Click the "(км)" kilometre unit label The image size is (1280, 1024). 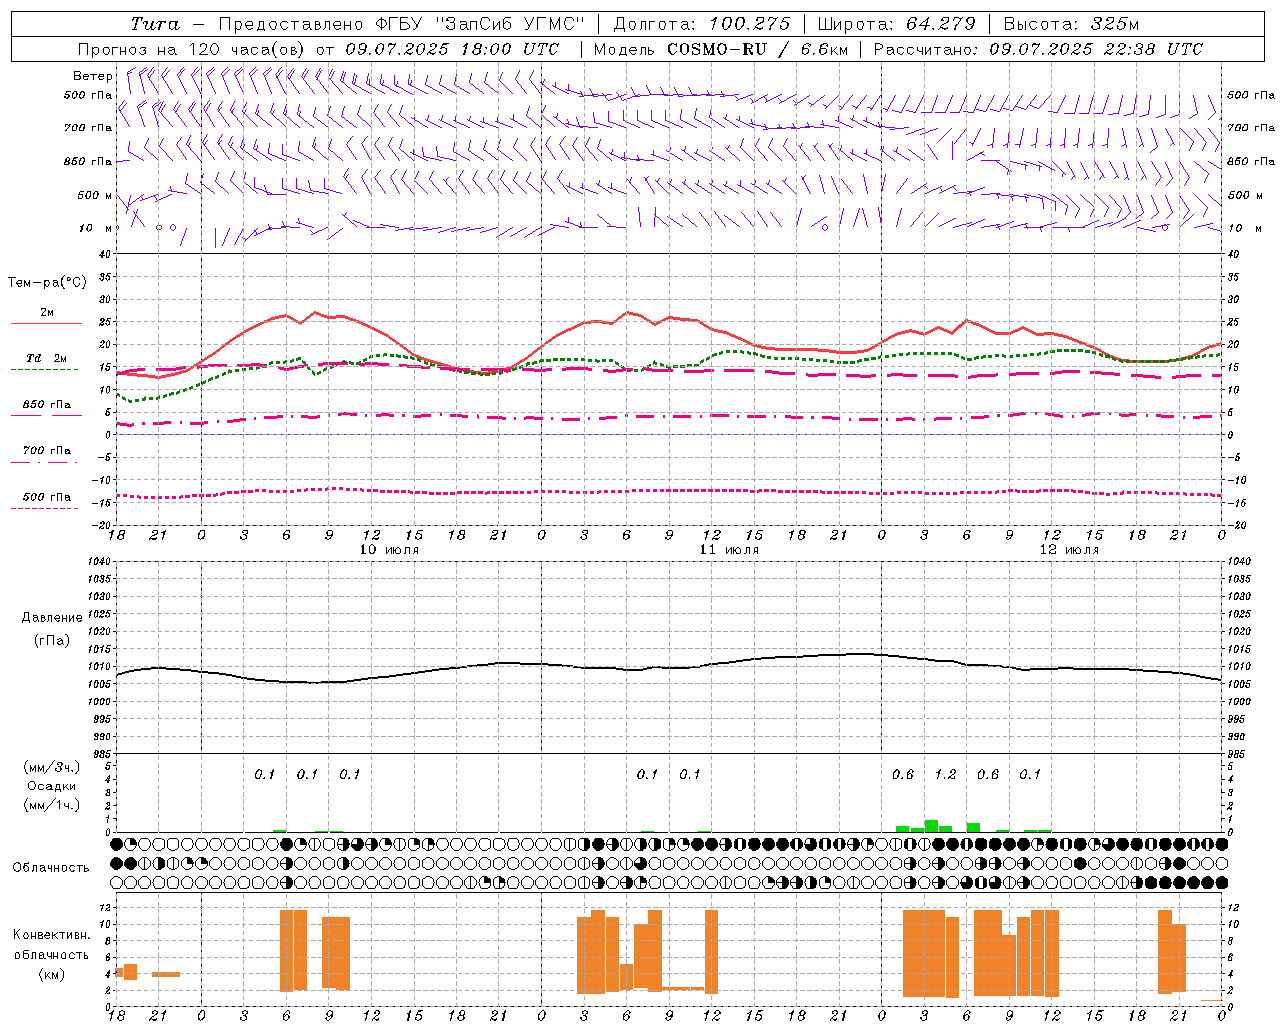(x=51, y=973)
